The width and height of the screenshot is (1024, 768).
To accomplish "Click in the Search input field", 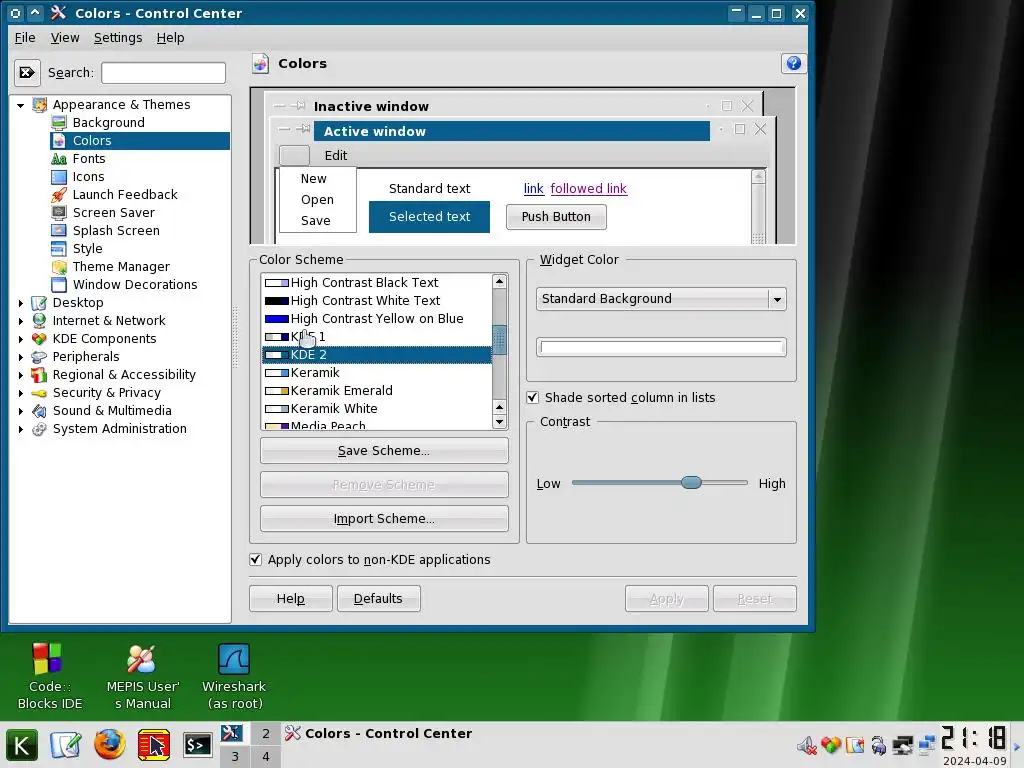I will click(163, 72).
